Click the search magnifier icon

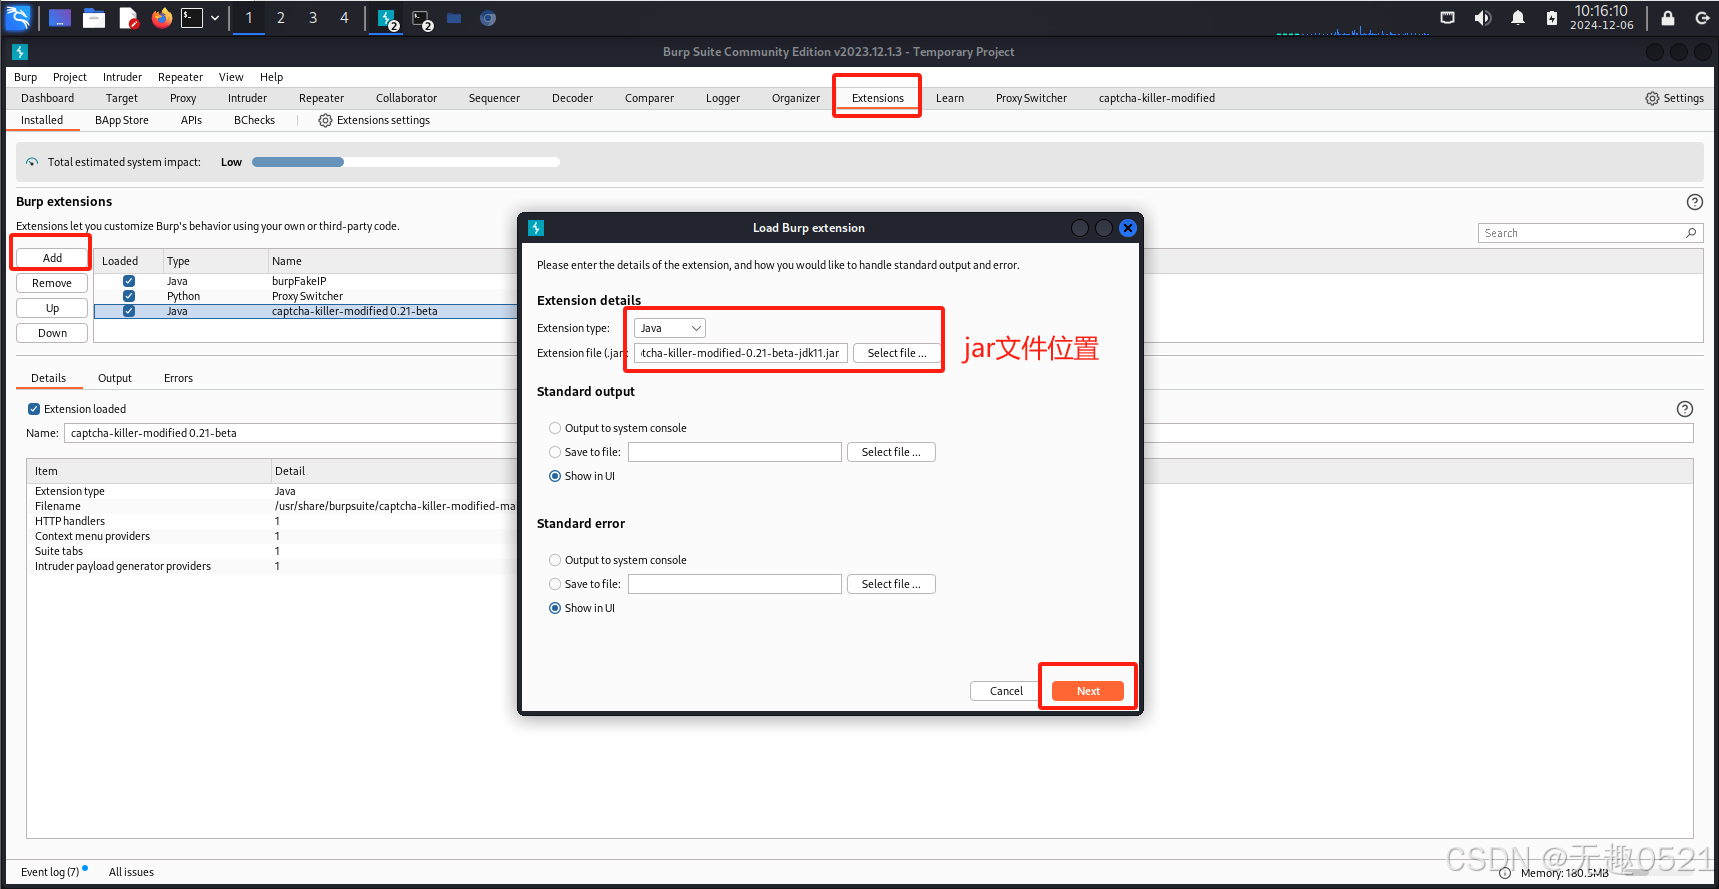pyautogui.click(x=1691, y=233)
